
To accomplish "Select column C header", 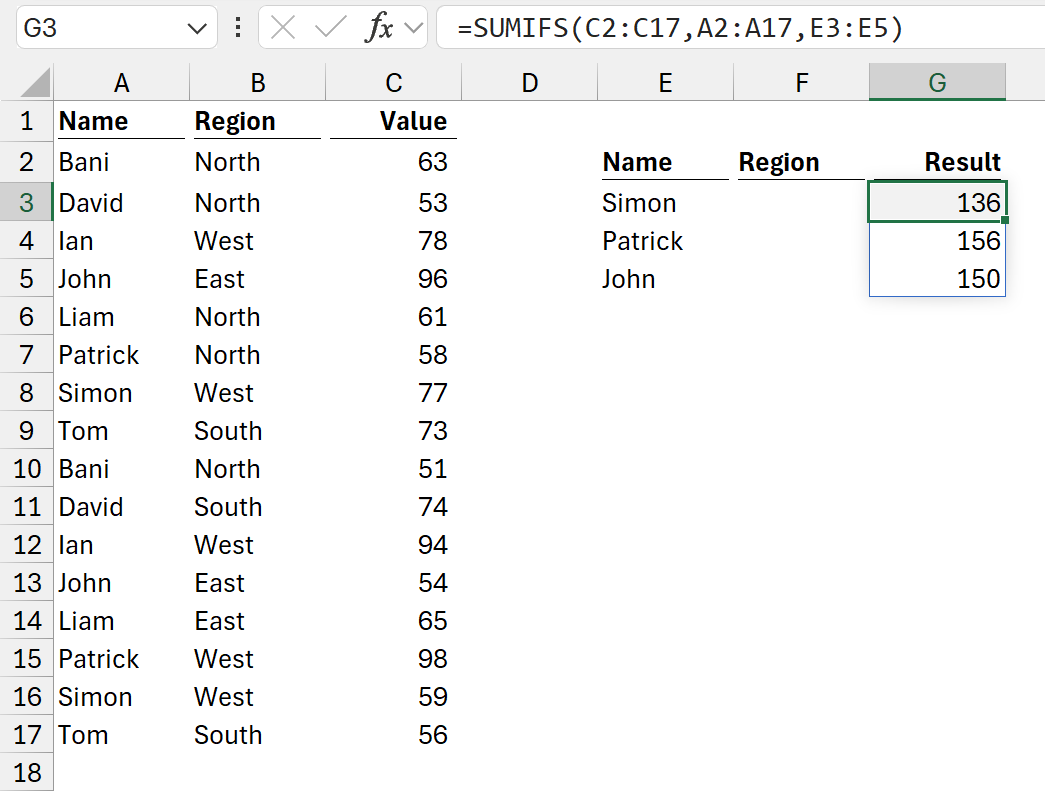I will click(393, 84).
